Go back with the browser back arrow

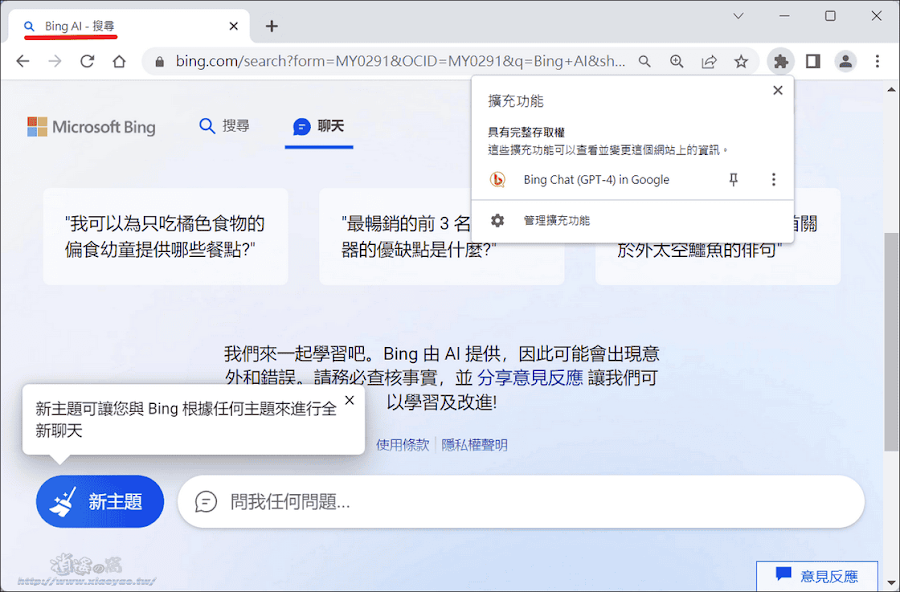22,61
